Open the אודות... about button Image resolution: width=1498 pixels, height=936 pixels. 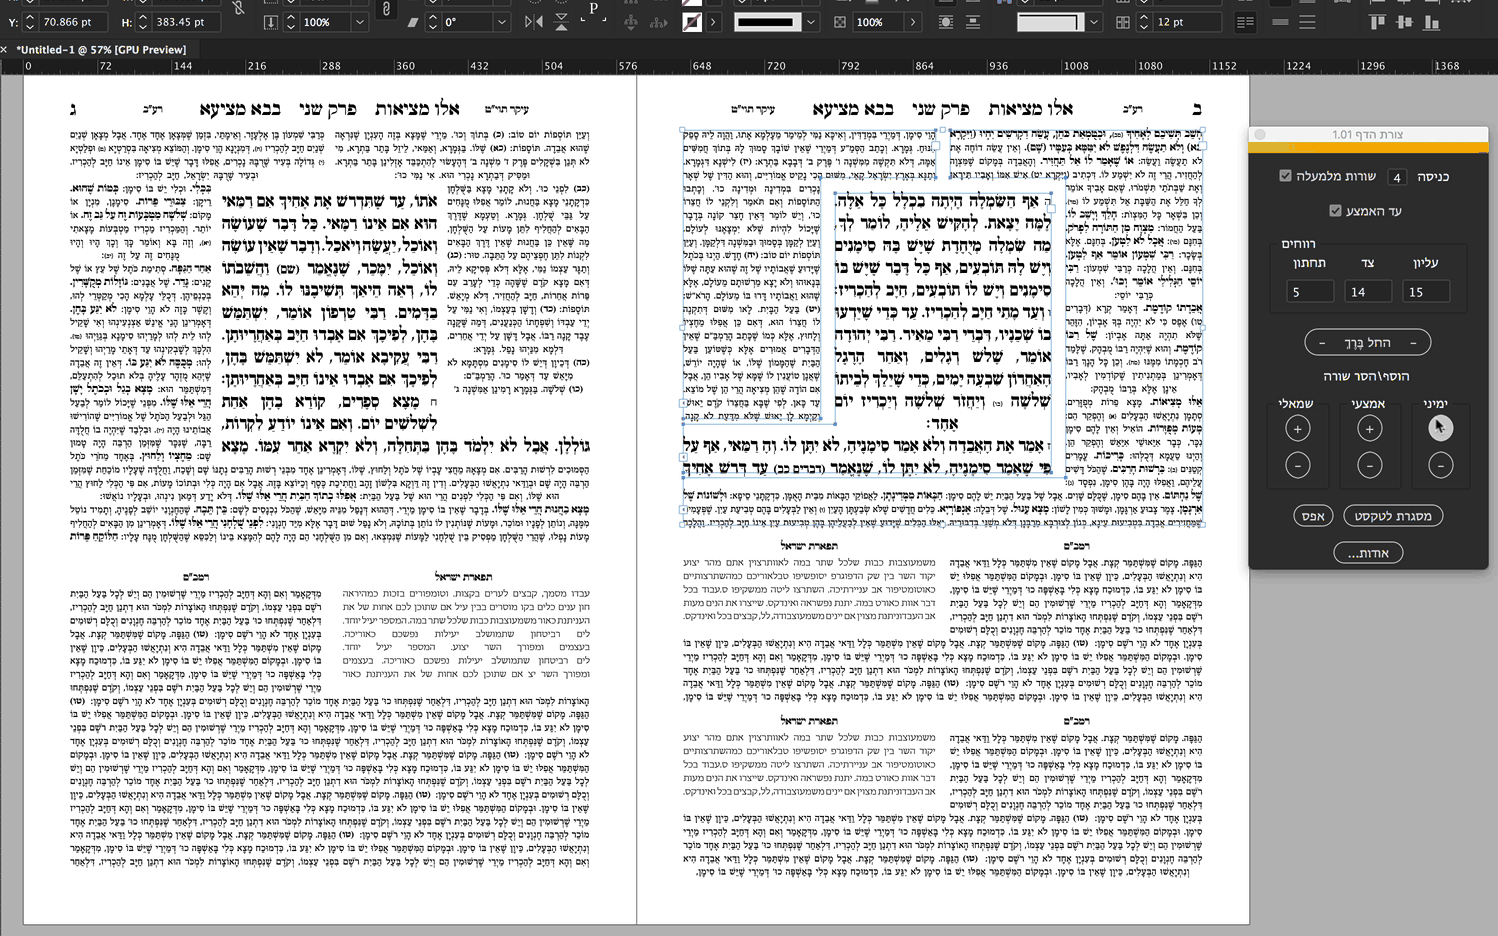point(1368,553)
